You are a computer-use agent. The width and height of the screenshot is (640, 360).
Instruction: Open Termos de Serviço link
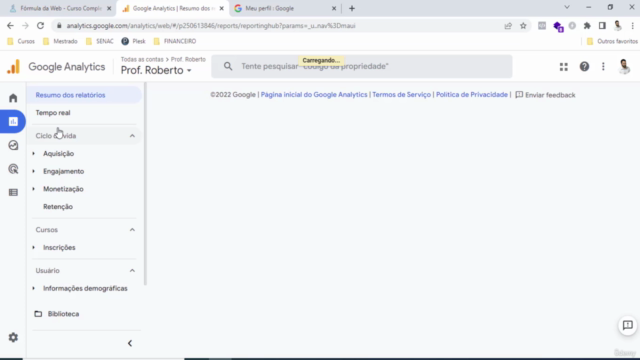point(401,95)
